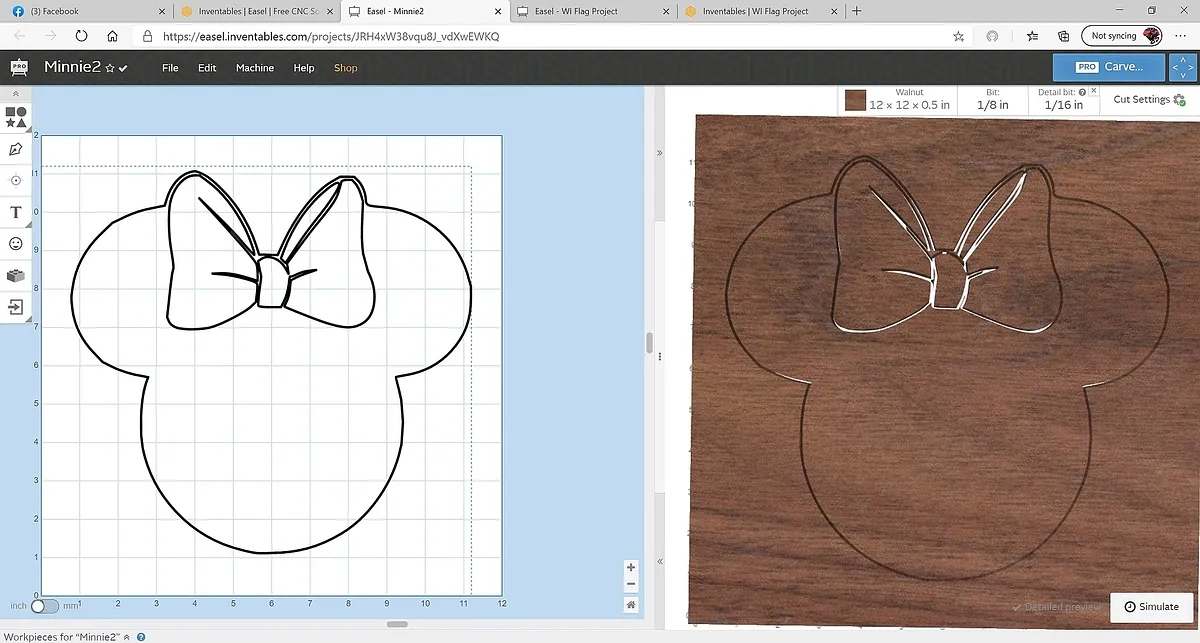Open the Bit 1/8 in selector
The image size is (1200, 643).
(992, 99)
